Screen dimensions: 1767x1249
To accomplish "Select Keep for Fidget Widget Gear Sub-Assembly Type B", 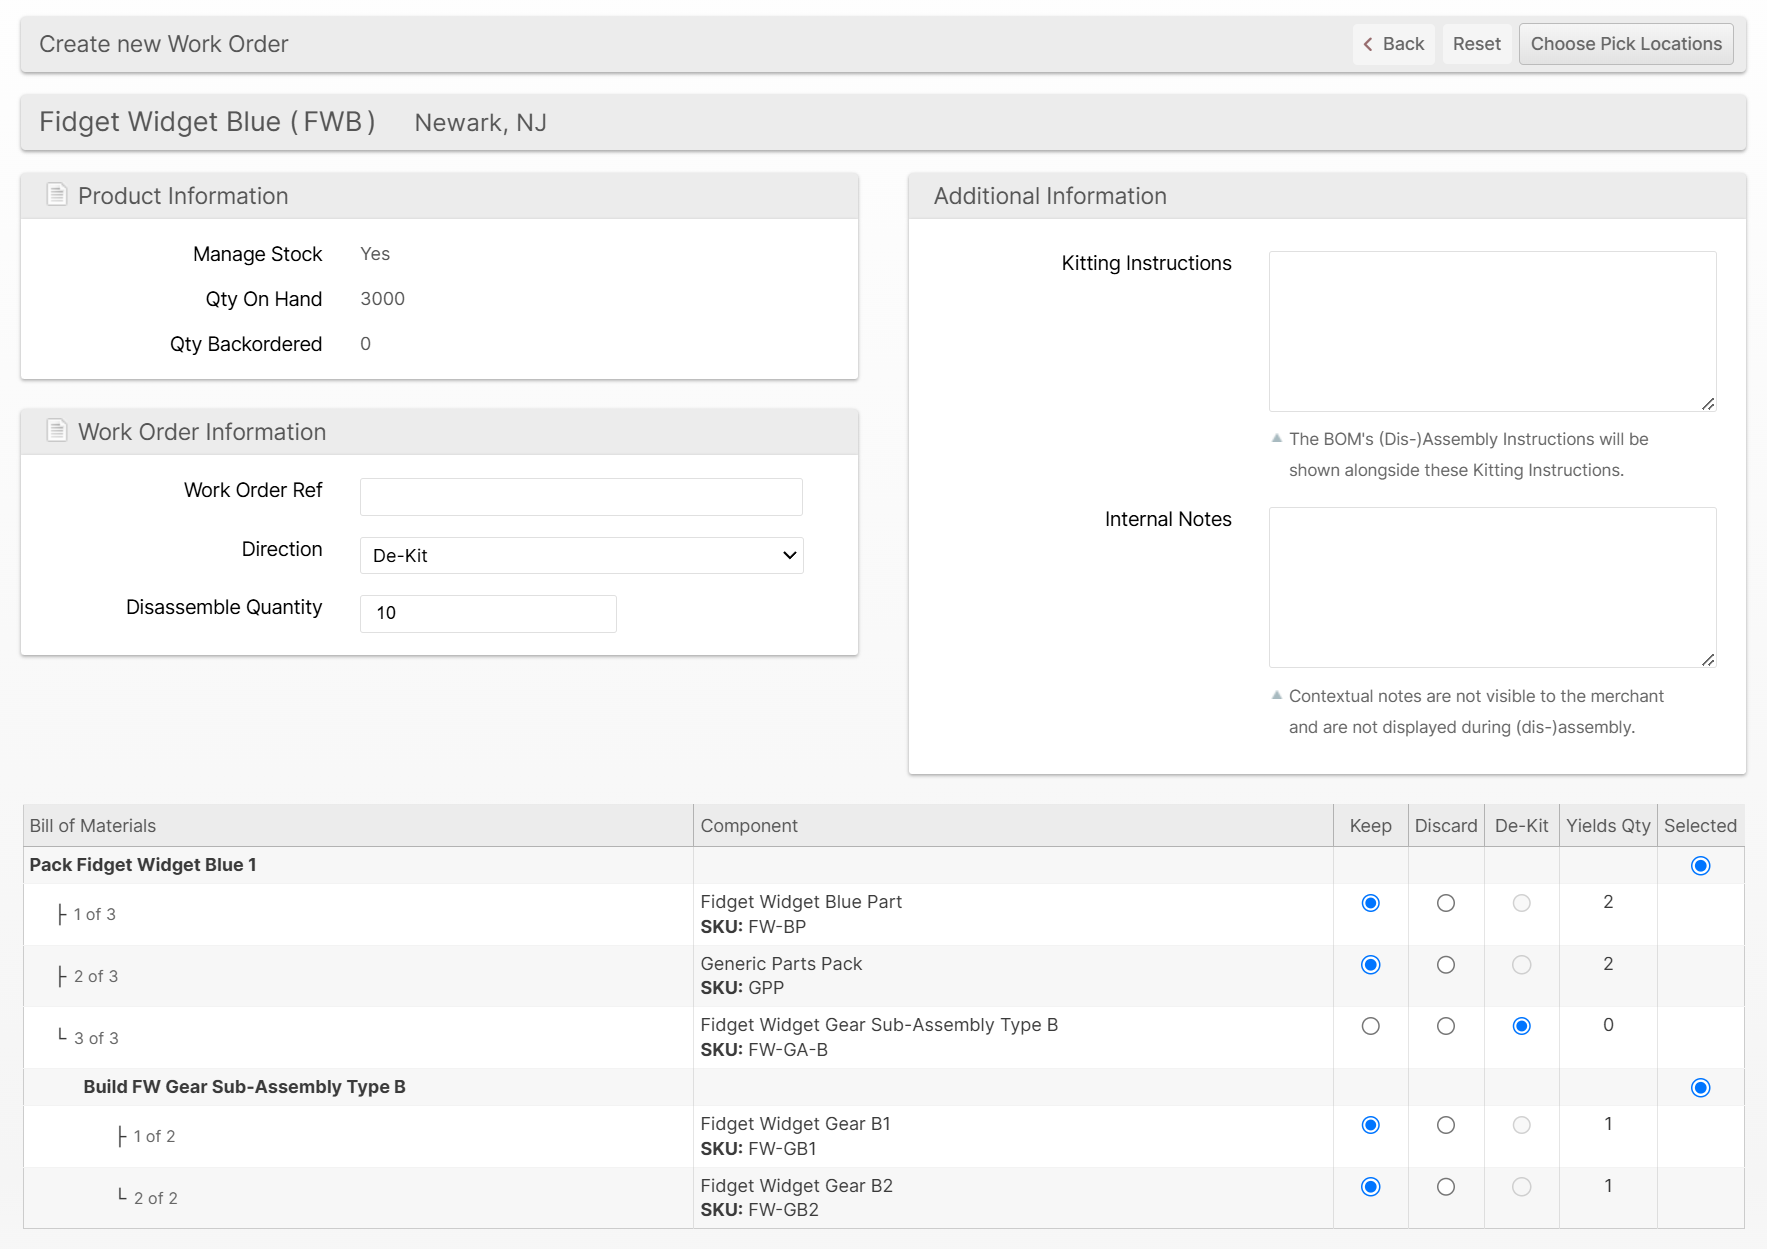I will (x=1370, y=1026).
